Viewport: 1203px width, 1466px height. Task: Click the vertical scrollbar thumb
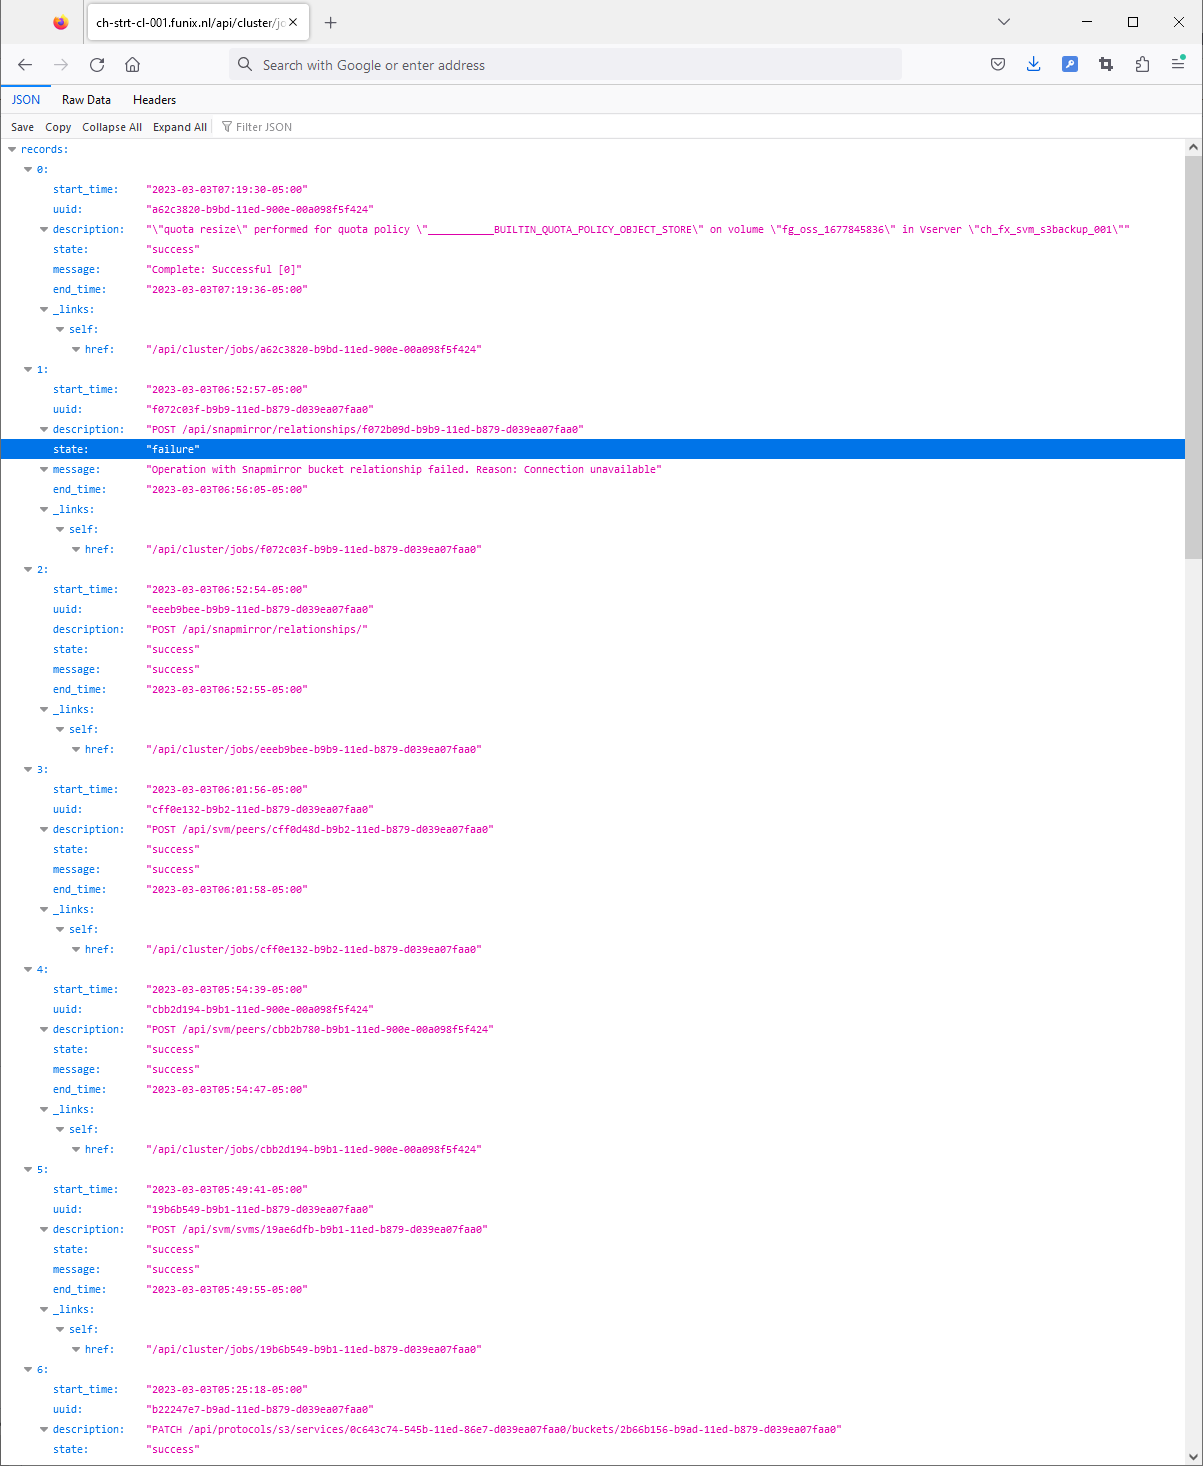click(x=1193, y=357)
